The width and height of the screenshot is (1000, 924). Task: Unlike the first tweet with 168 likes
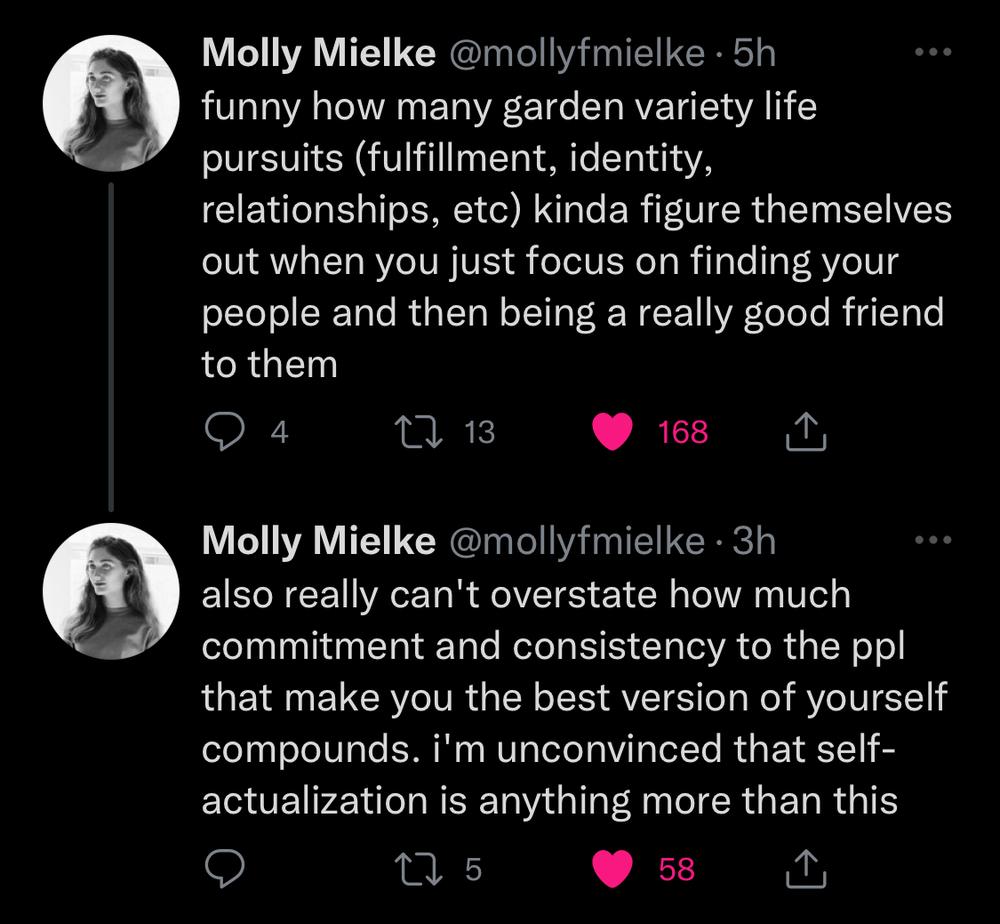pyautogui.click(x=612, y=432)
